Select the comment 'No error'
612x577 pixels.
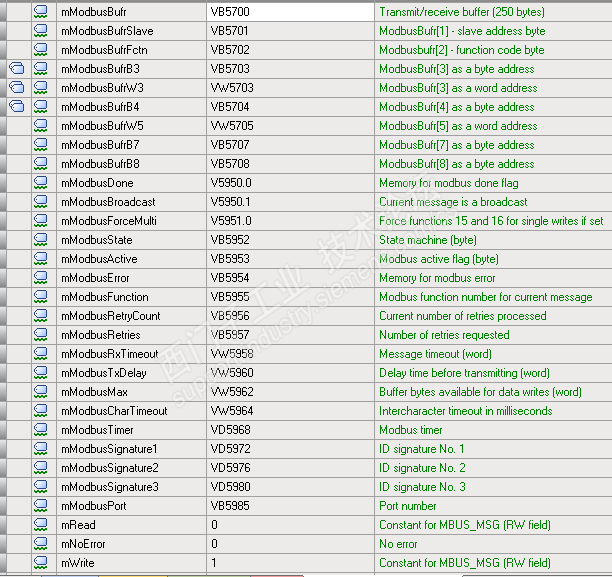[398, 544]
